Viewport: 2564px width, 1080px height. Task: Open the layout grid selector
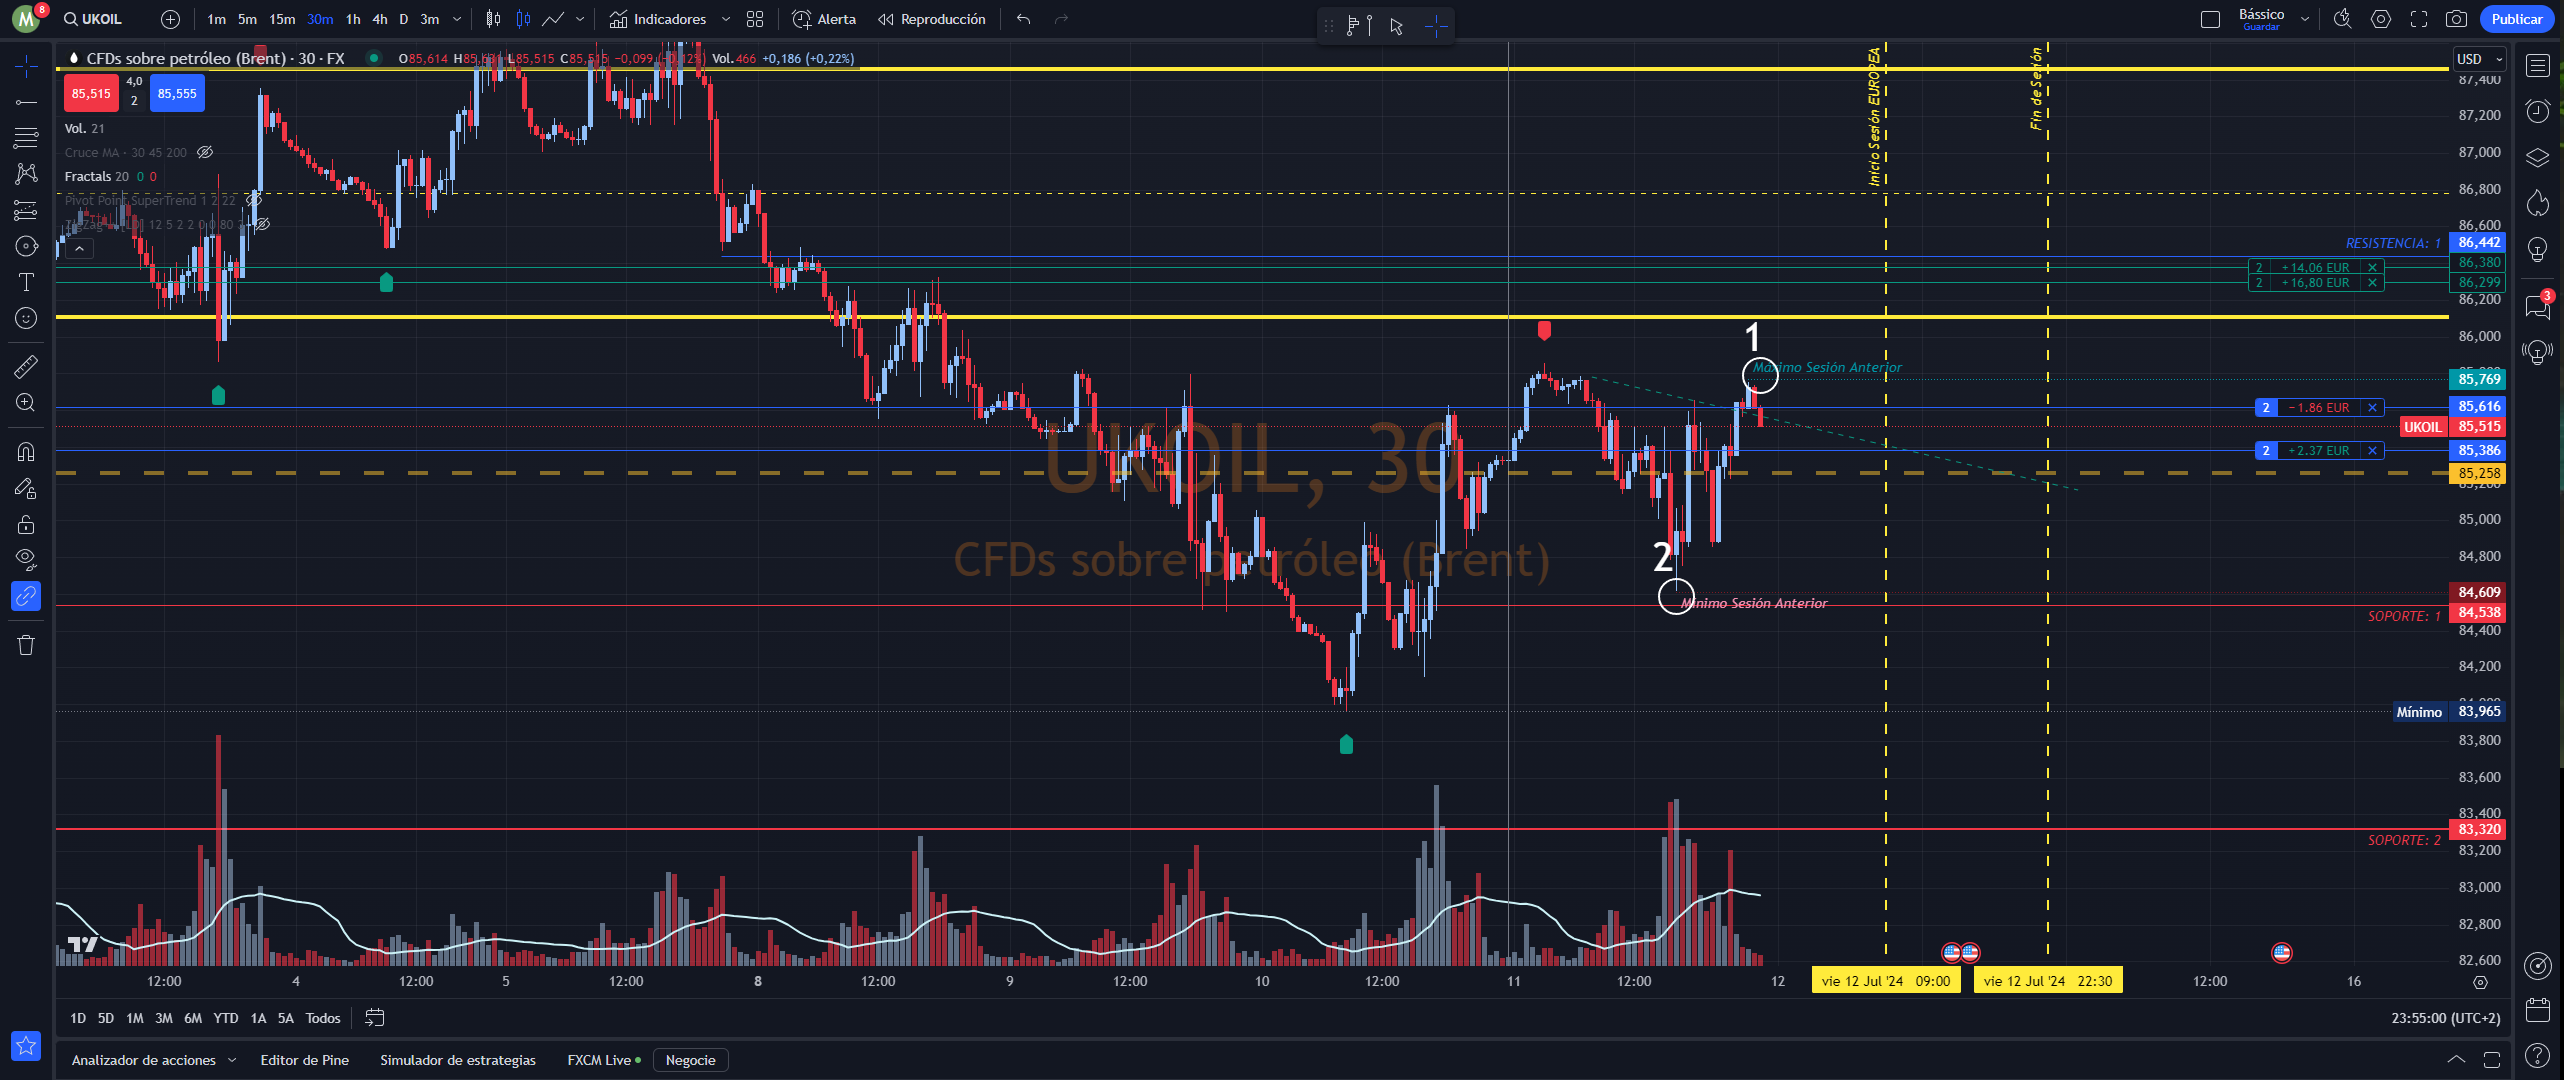click(x=755, y=19)
